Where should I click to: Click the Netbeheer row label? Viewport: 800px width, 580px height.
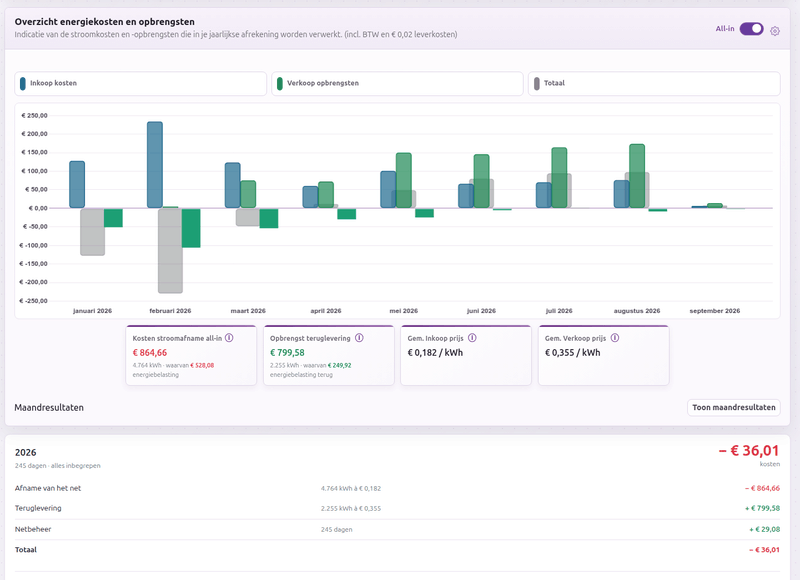tap(33, 529)
